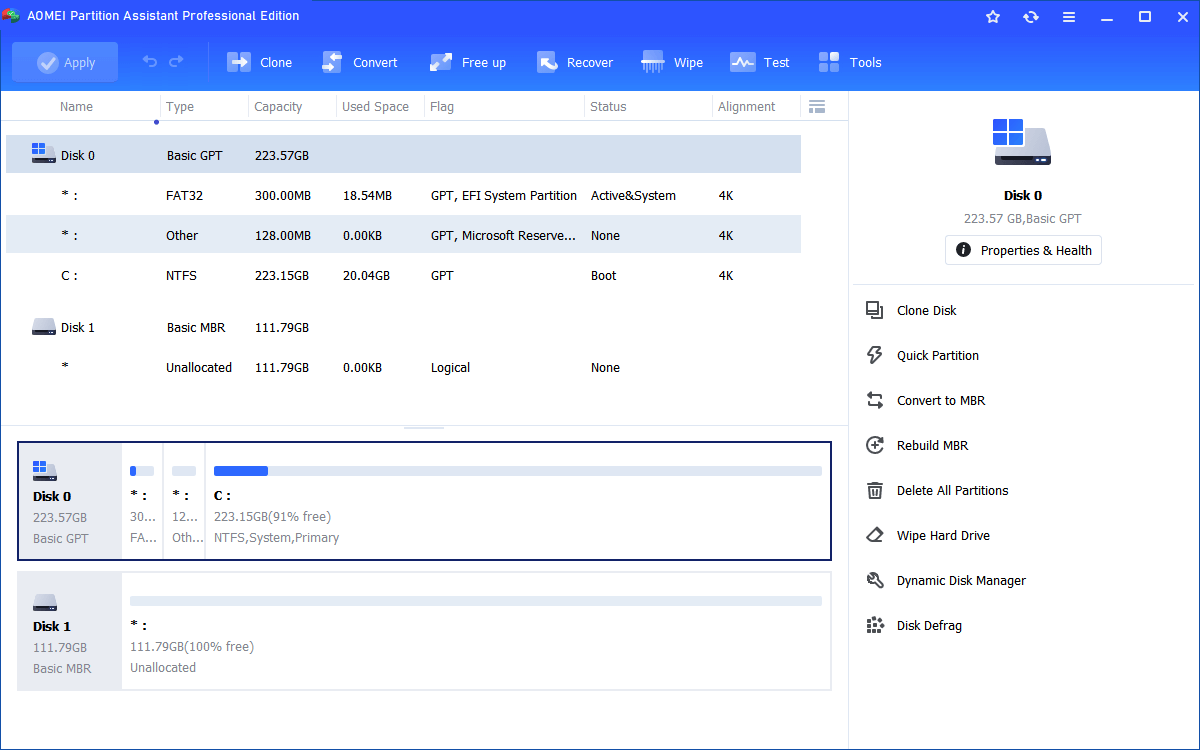Click Convert to MBR option
1200x750 pixels.
(x=940, y=401)
